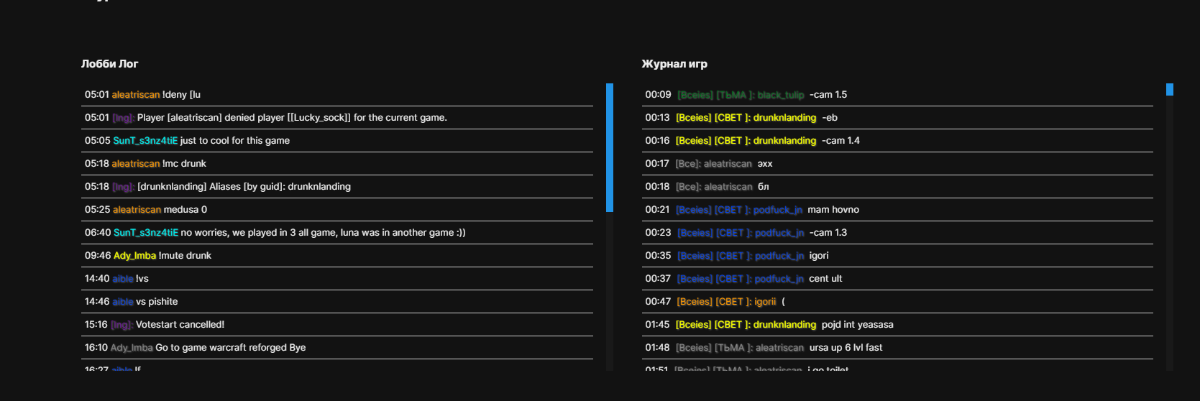Click the Lobby Log scrollbar thumb
Screen dimensions: 1200x401
[609, 147]
